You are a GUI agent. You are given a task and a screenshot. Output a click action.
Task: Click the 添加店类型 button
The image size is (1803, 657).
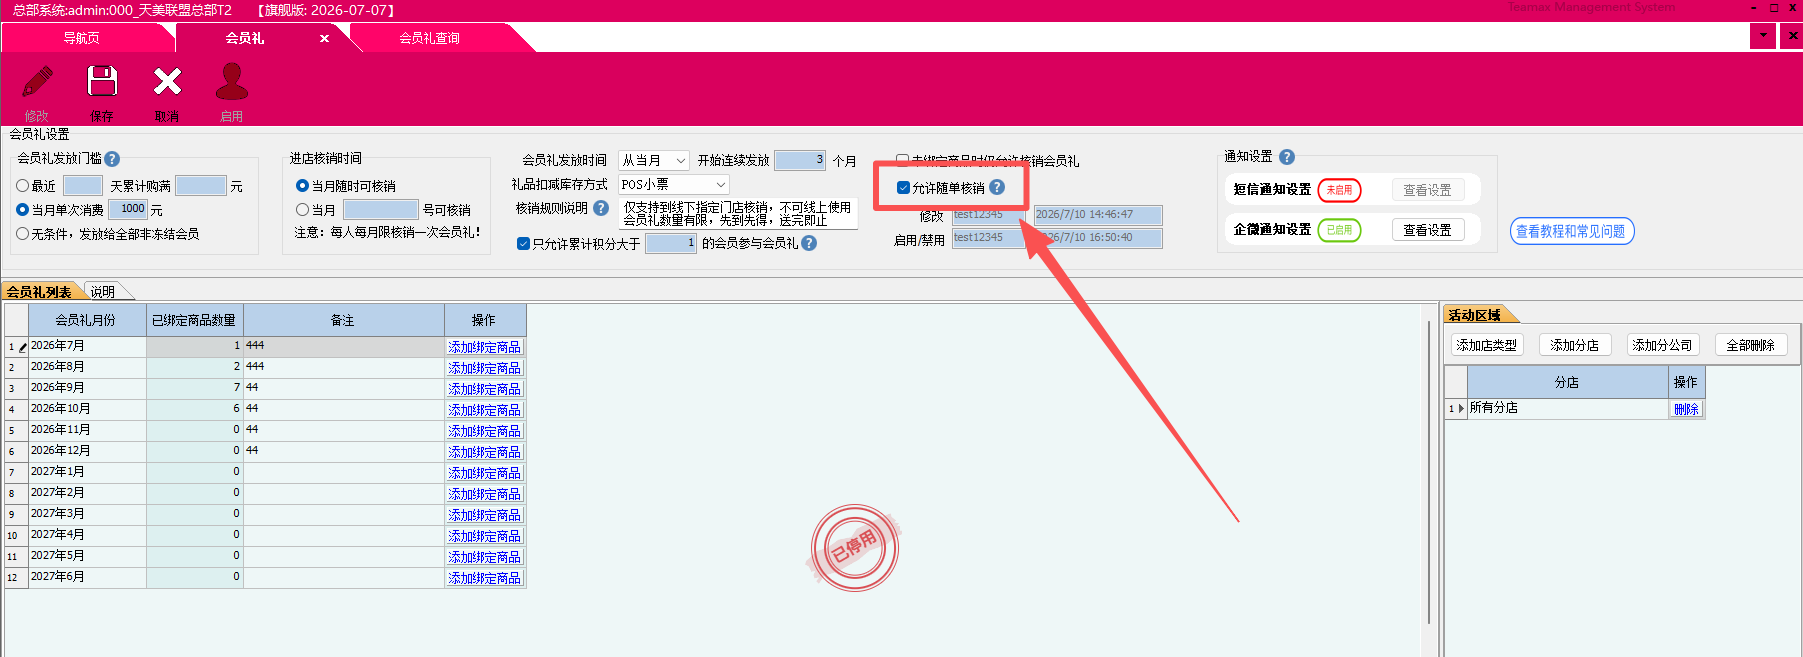(1487, 345)
